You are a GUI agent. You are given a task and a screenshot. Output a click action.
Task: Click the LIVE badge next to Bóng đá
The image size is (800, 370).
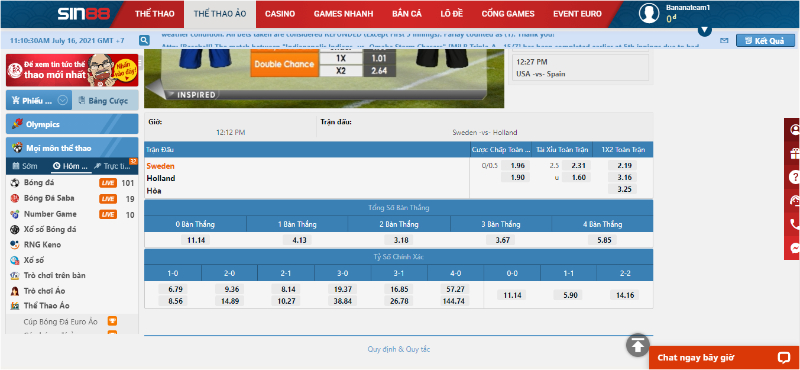(108, 183)
